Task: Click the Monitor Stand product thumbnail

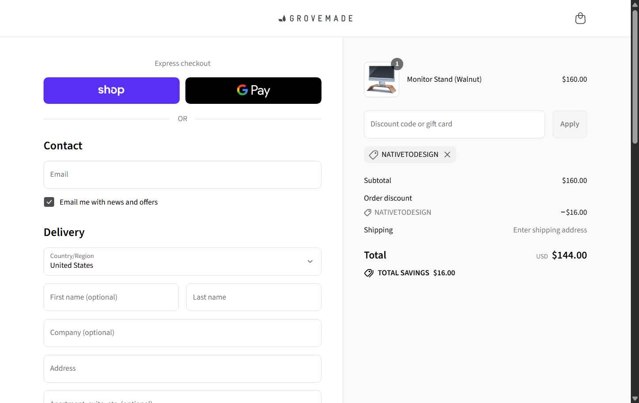Action: click(381, 79)
